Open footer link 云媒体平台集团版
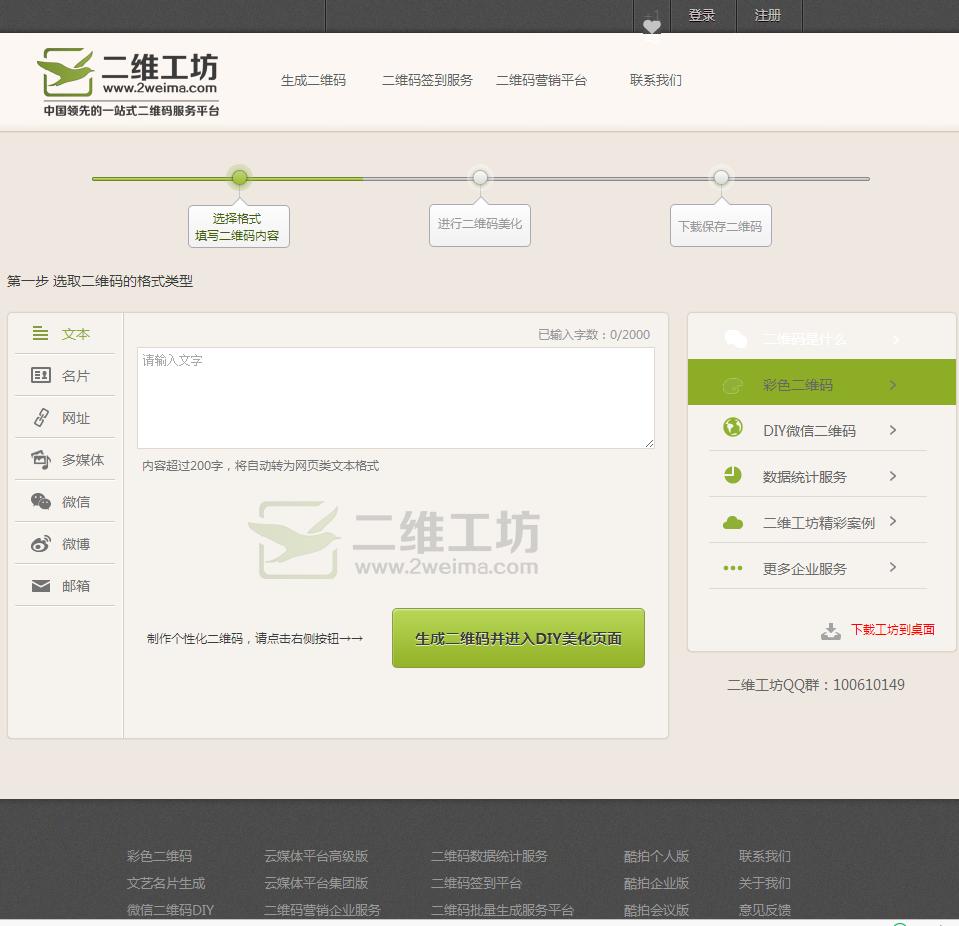 click(316, 883)
